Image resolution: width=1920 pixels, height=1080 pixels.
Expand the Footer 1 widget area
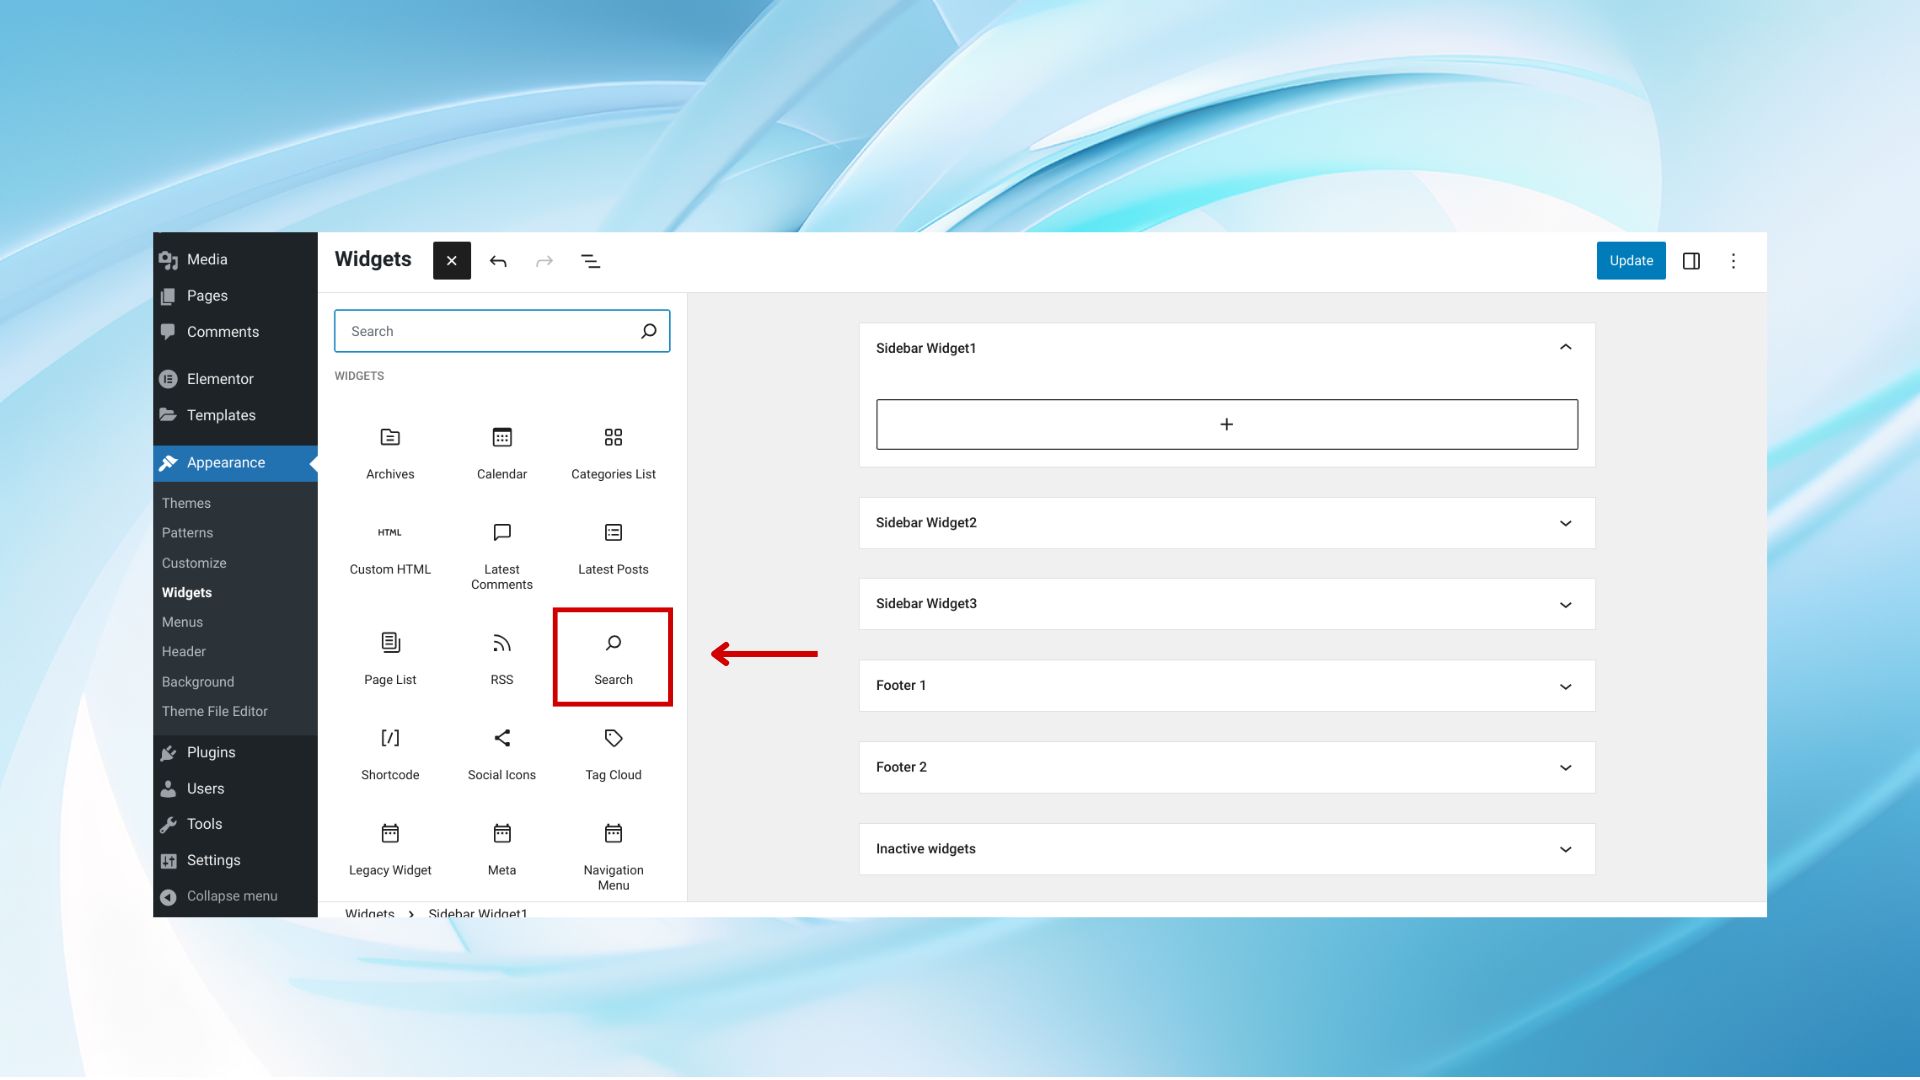1565,686
